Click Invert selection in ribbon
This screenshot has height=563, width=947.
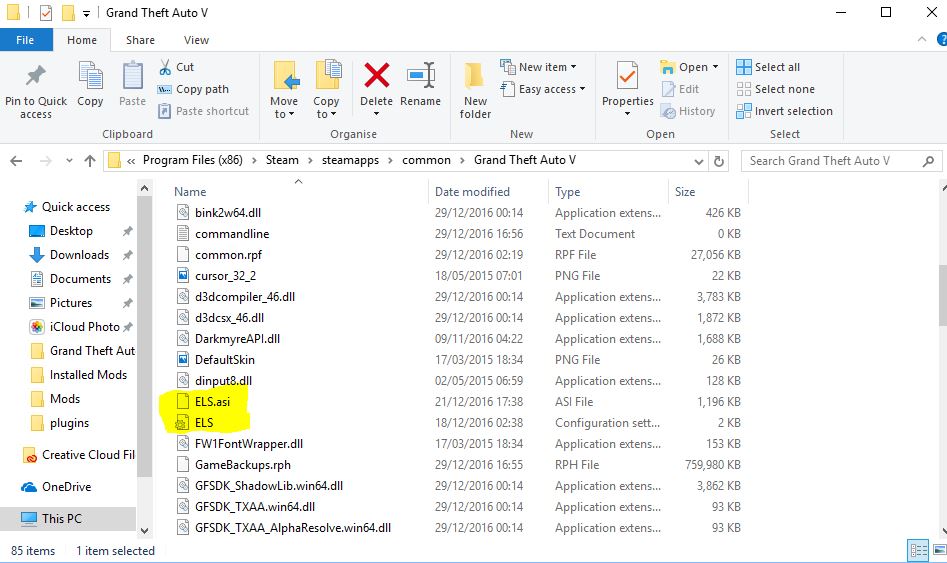click(785, 111)
